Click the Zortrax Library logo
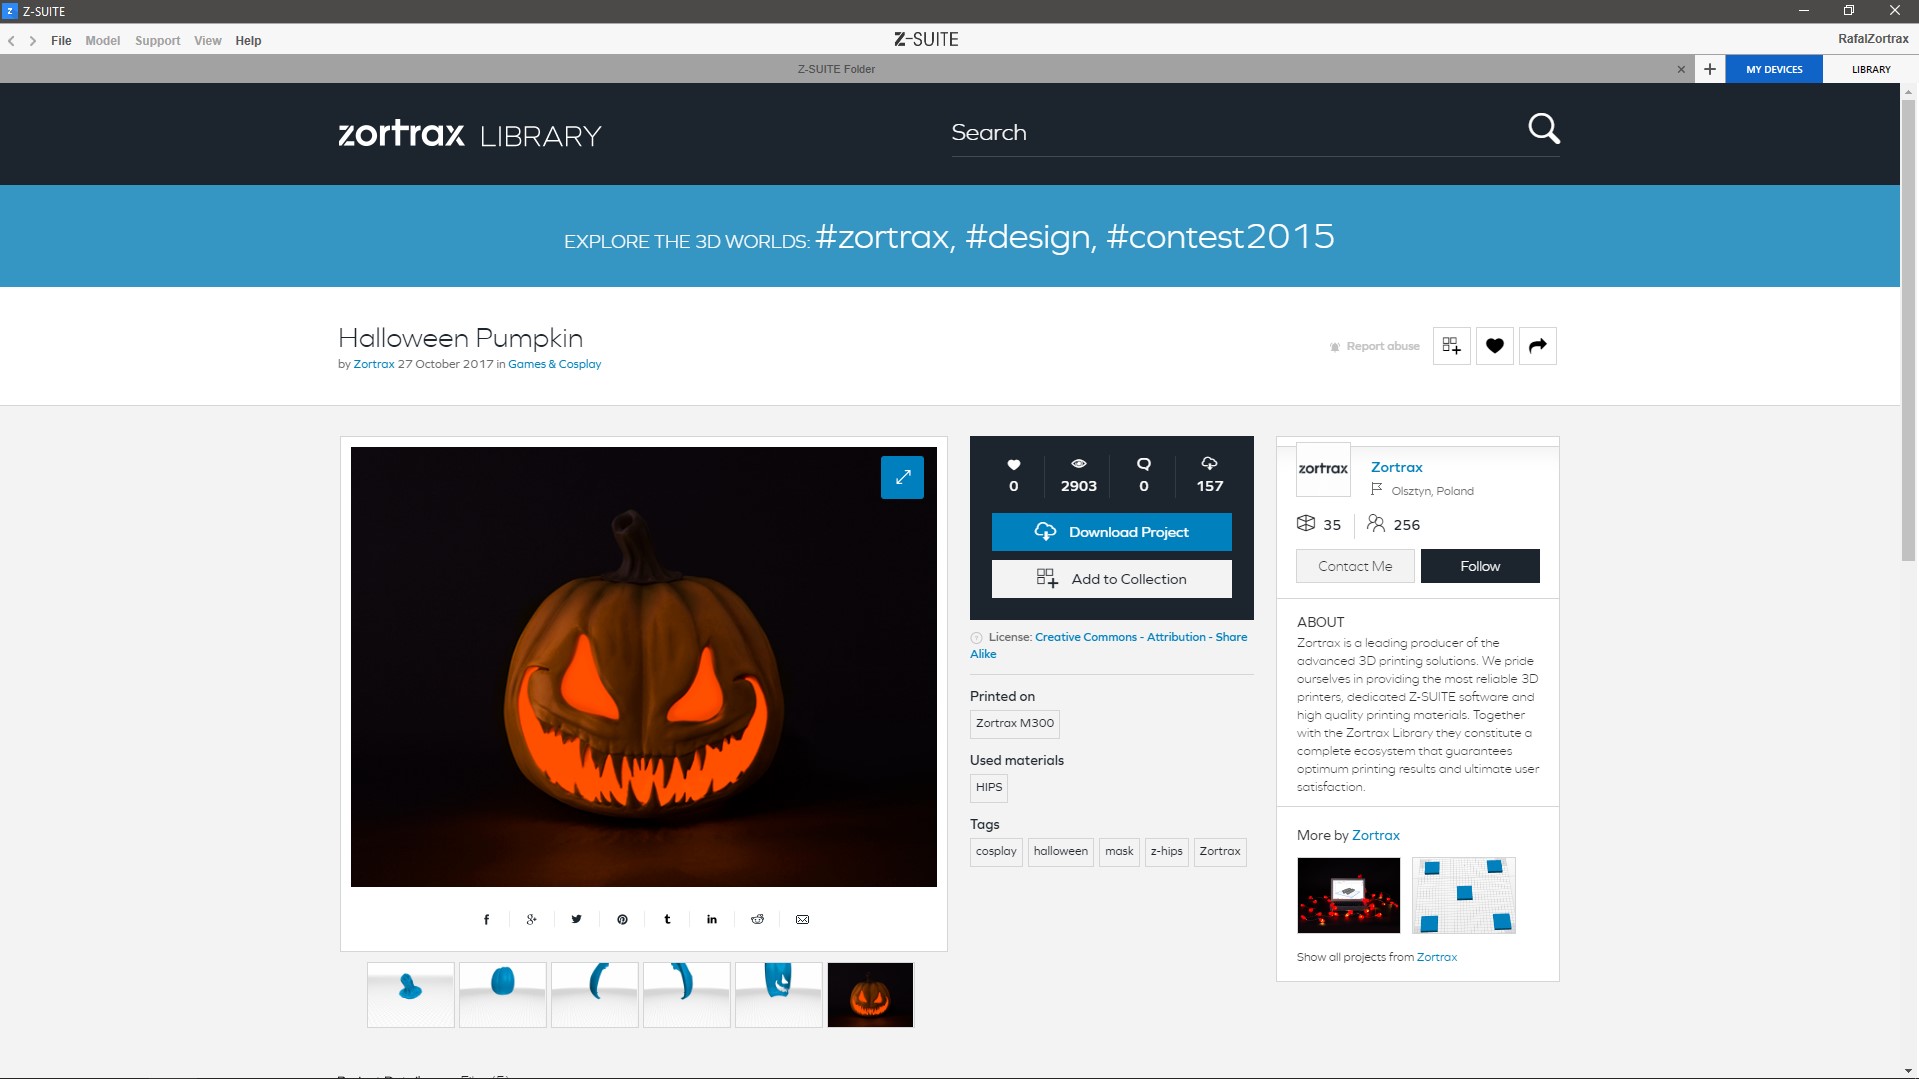This screenshot has height=1079, width=1919. 470,134
